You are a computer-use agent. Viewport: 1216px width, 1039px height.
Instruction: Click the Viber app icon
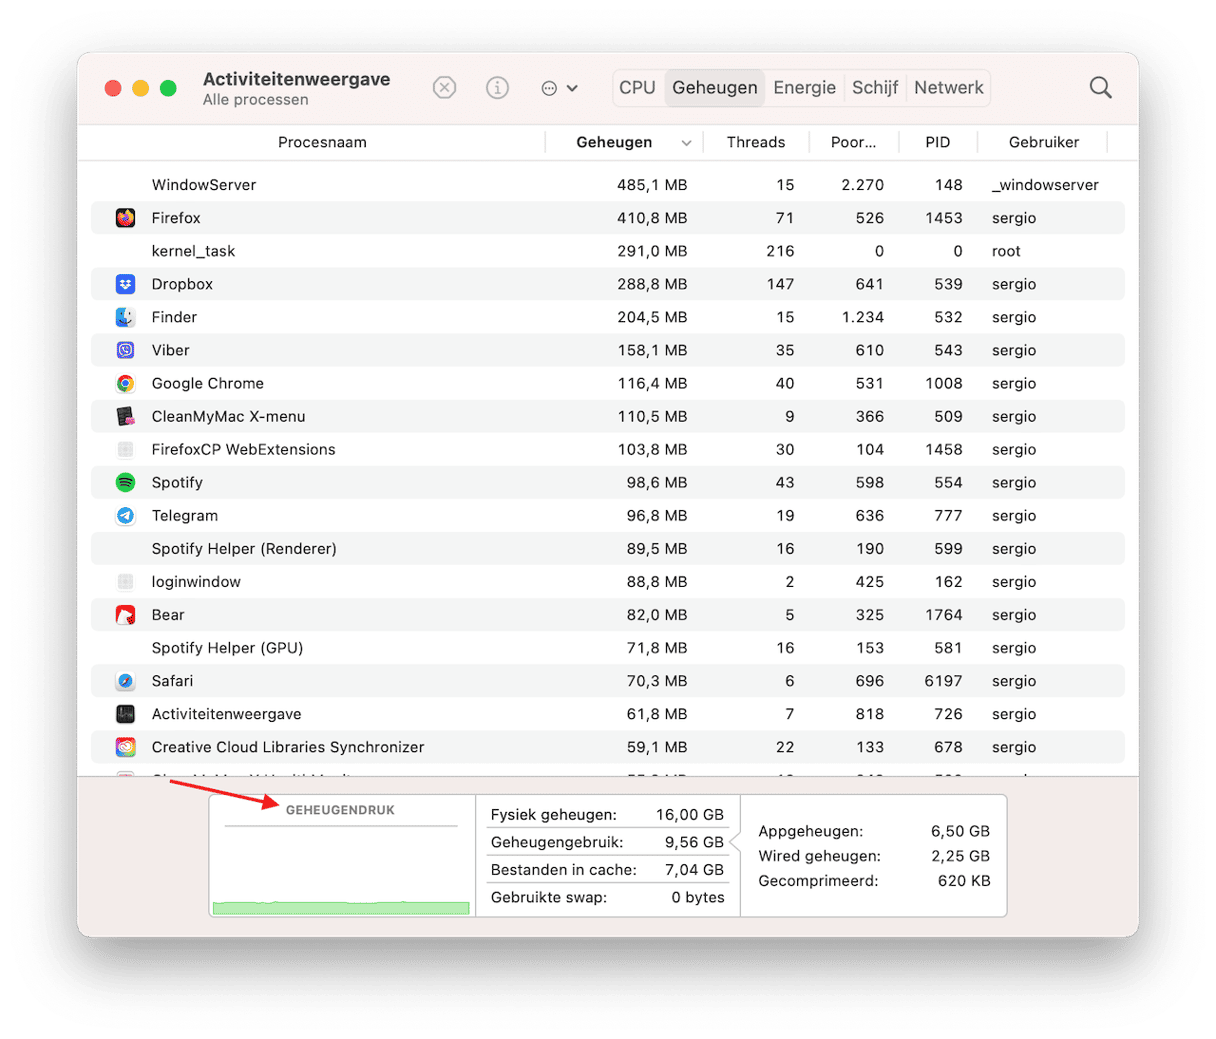tap(125, 350)
